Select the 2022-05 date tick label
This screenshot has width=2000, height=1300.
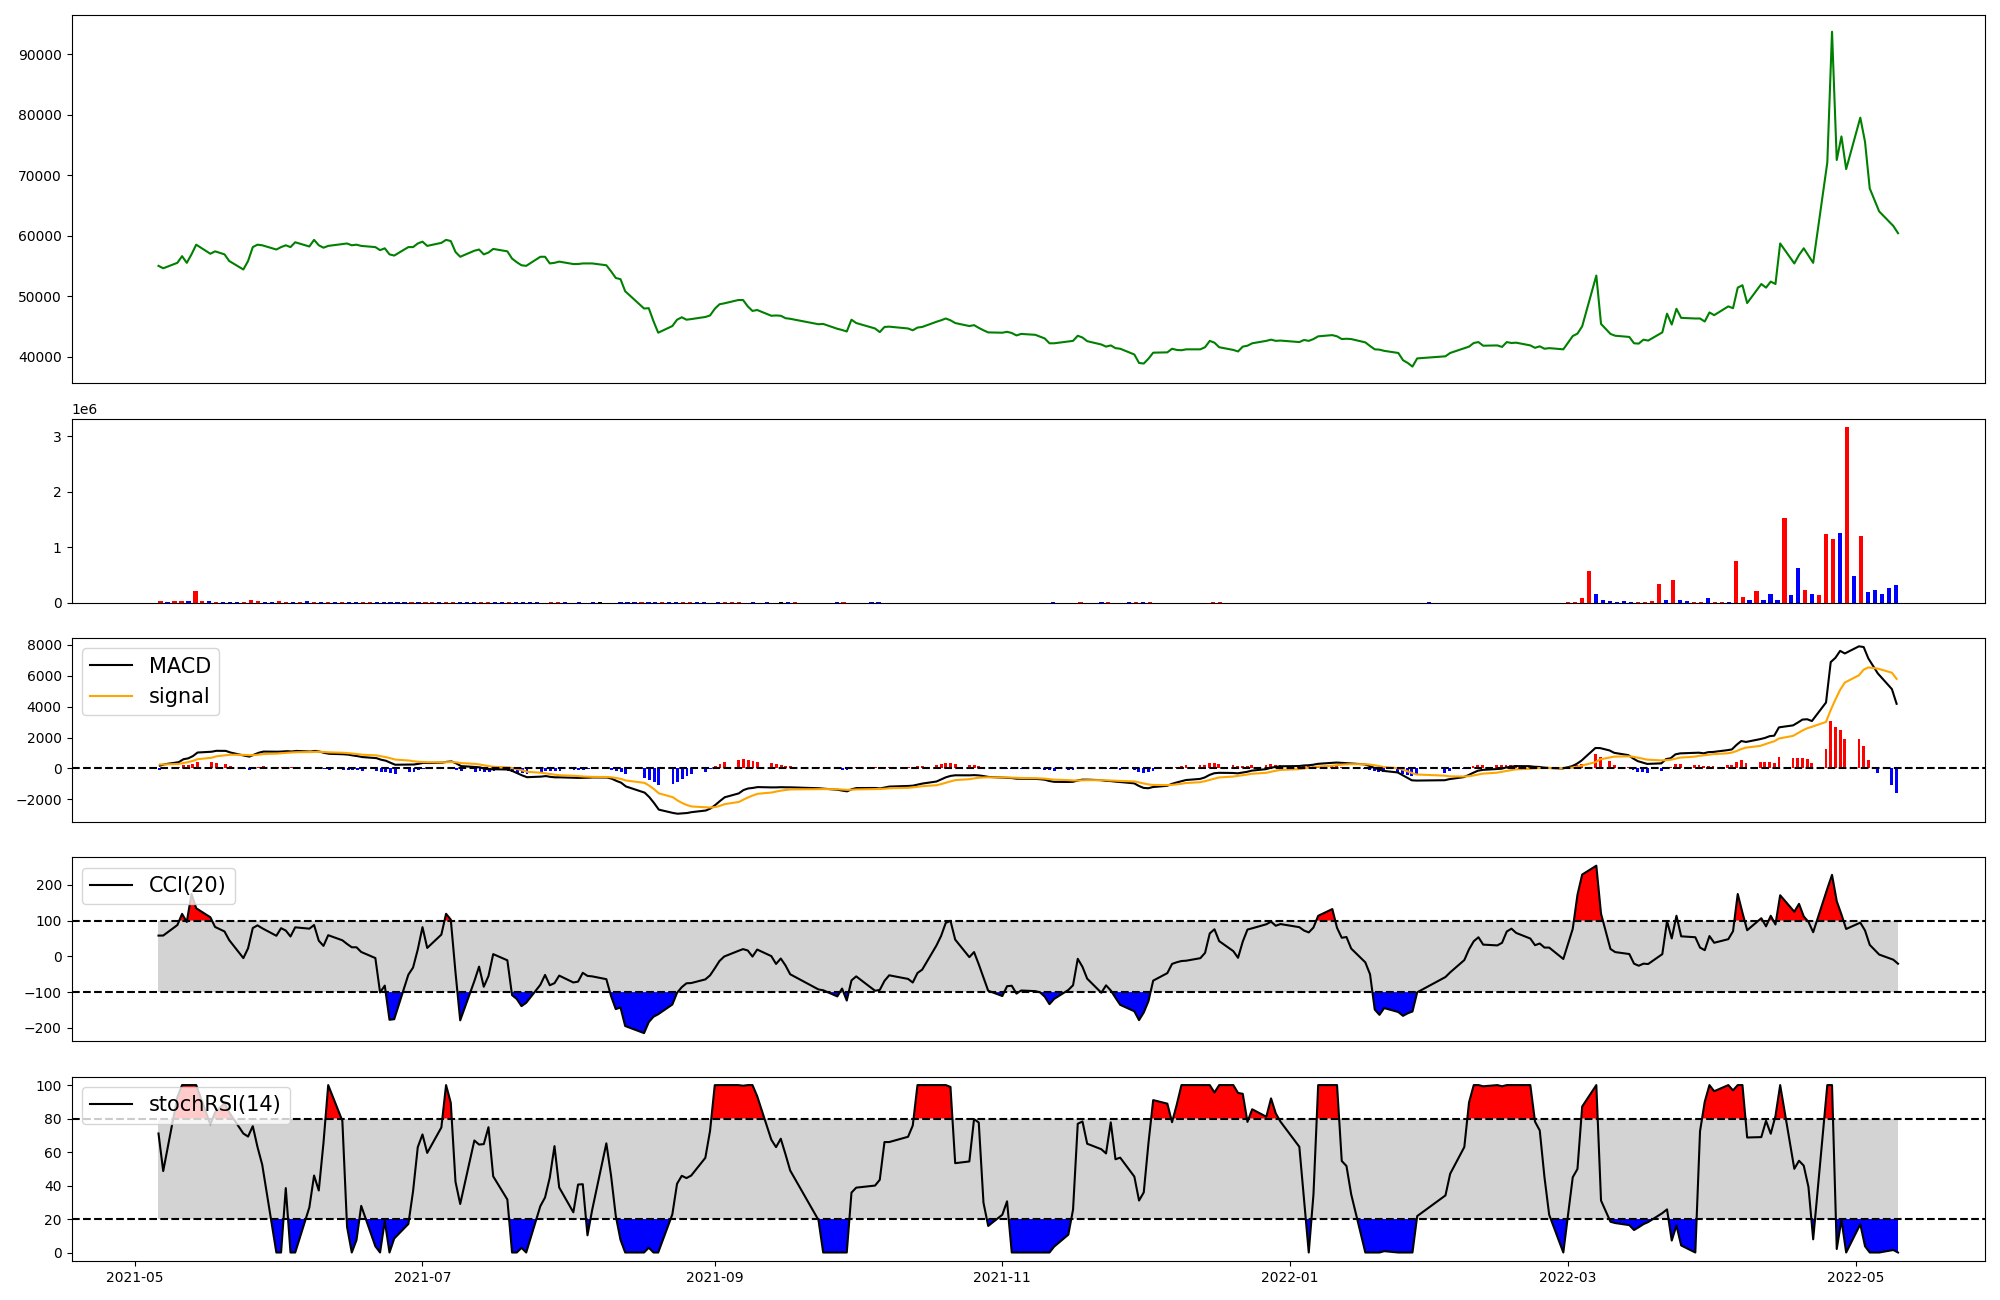tap(1856, 1276)
